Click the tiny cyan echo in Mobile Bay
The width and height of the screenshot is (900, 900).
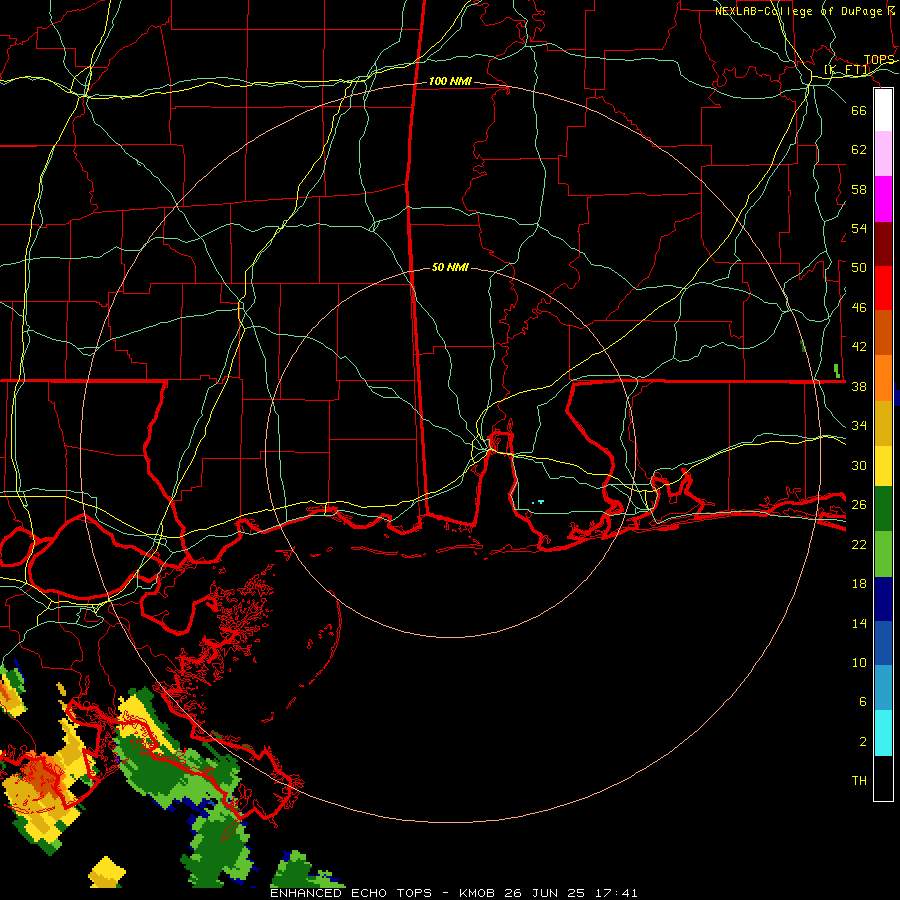540,502
